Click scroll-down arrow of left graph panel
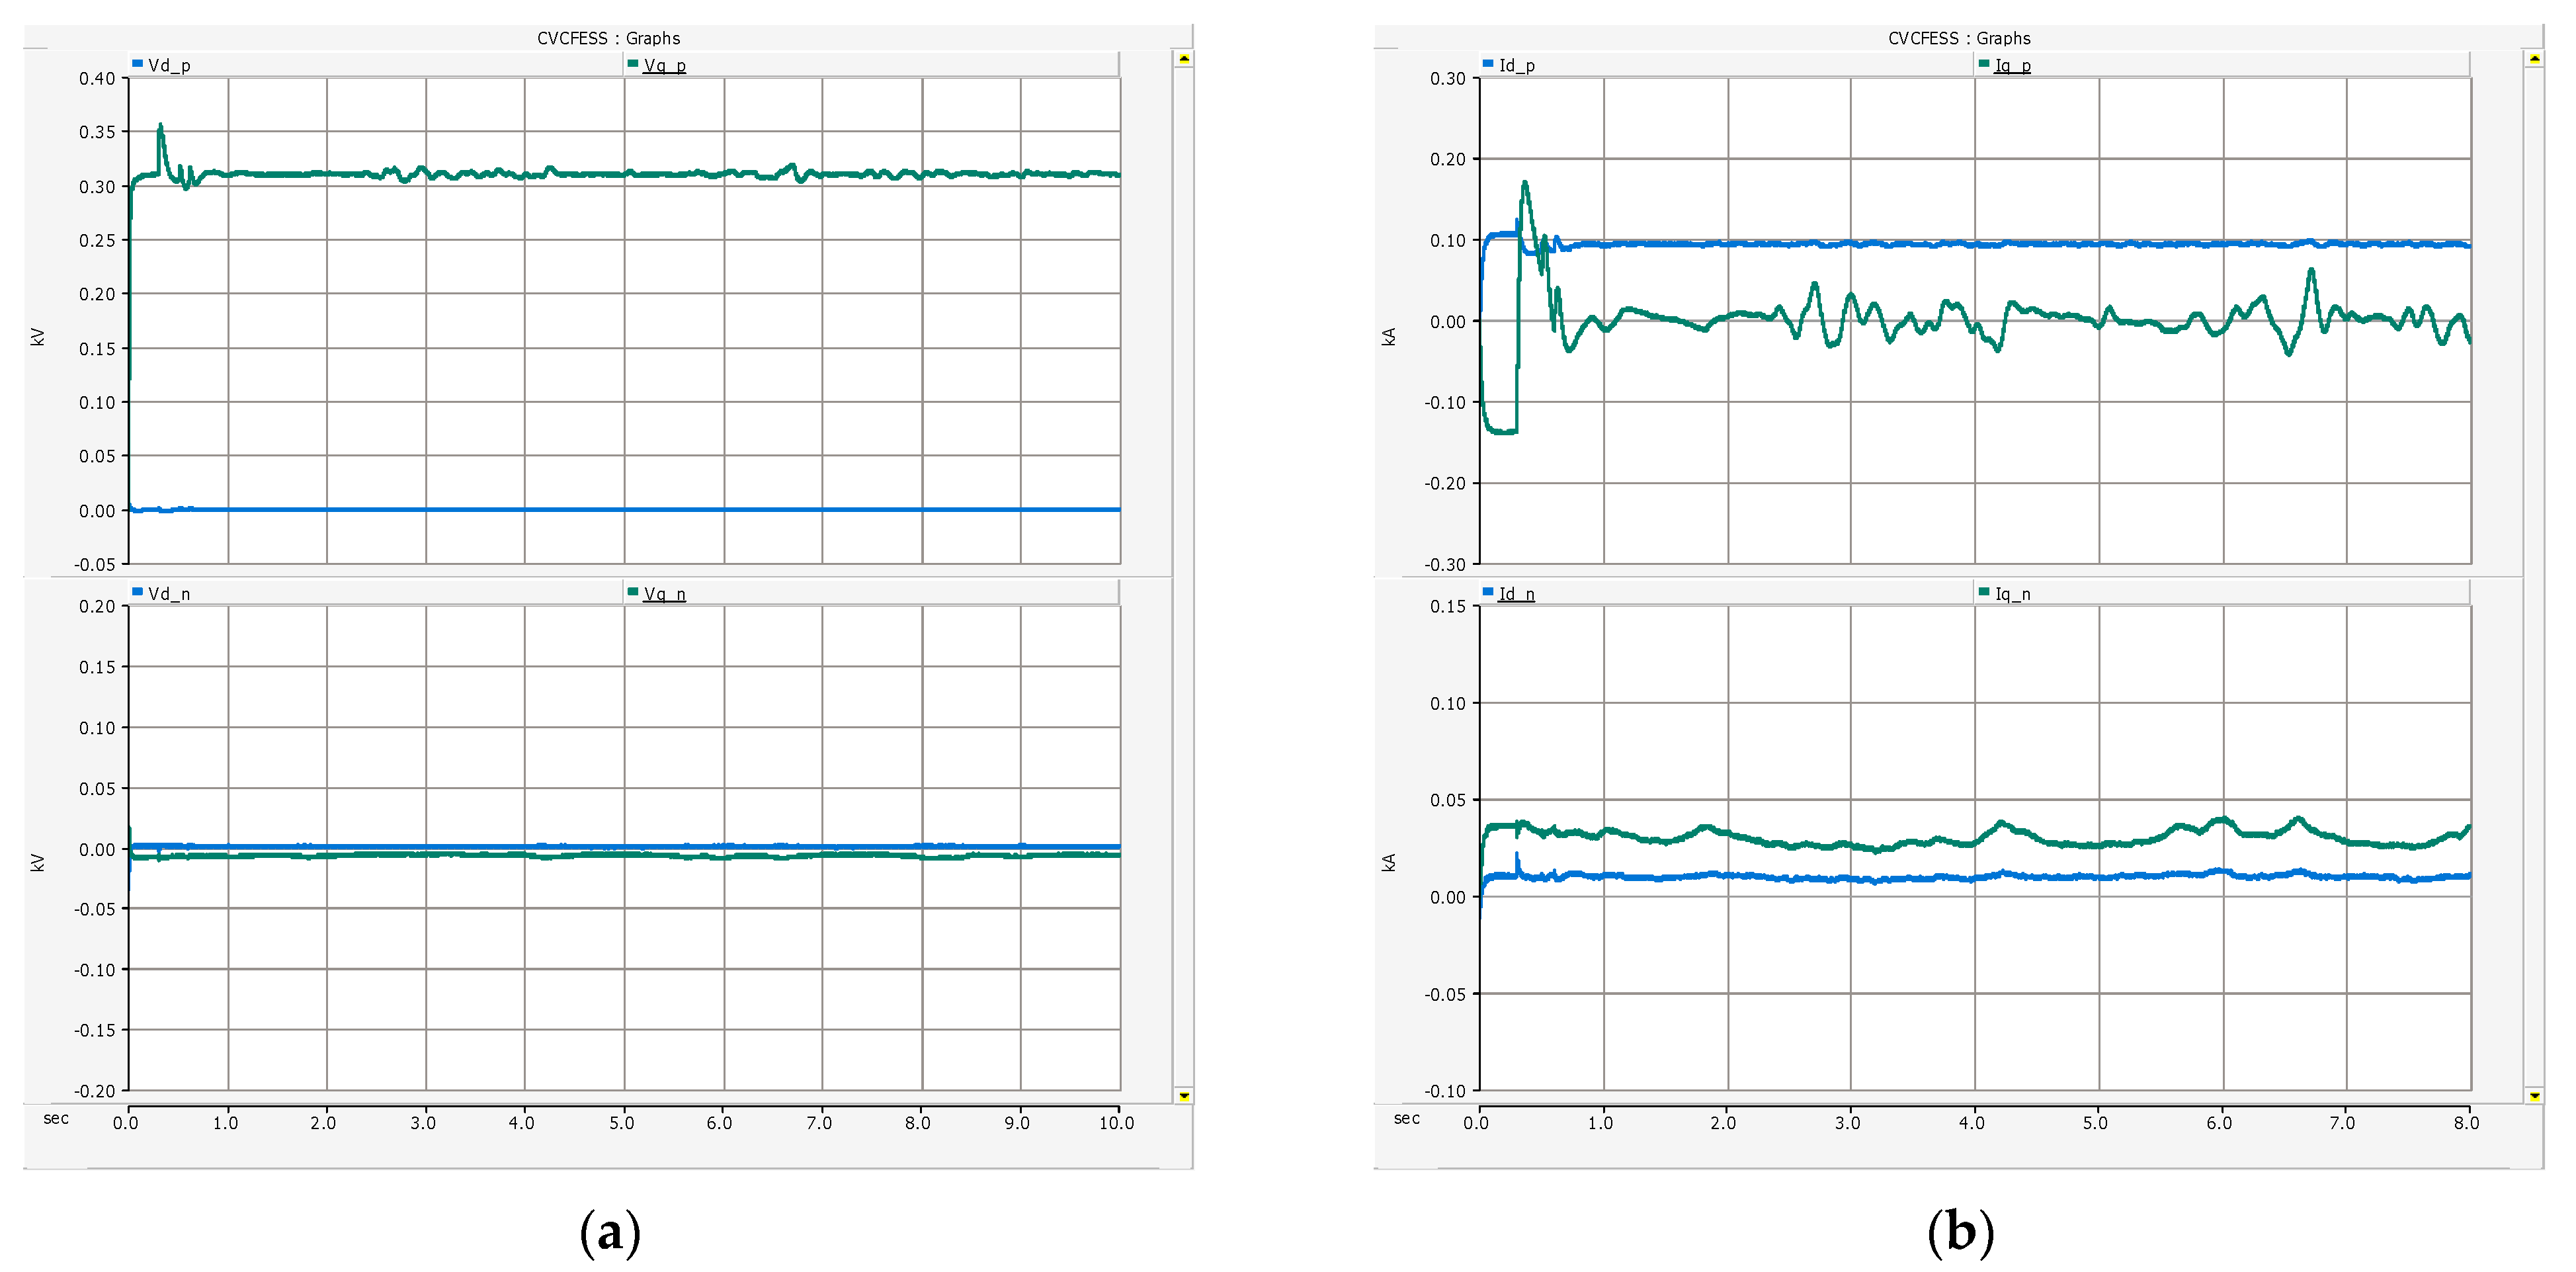Viewport: 2576px width, 1272px height. coord(1184,1096)
